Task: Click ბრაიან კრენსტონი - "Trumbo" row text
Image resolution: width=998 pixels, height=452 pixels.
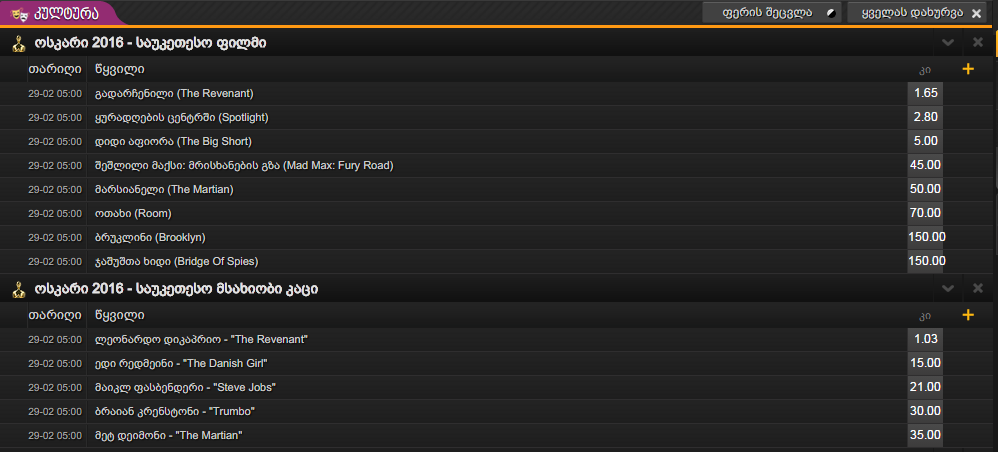Action: coord(174,412)
